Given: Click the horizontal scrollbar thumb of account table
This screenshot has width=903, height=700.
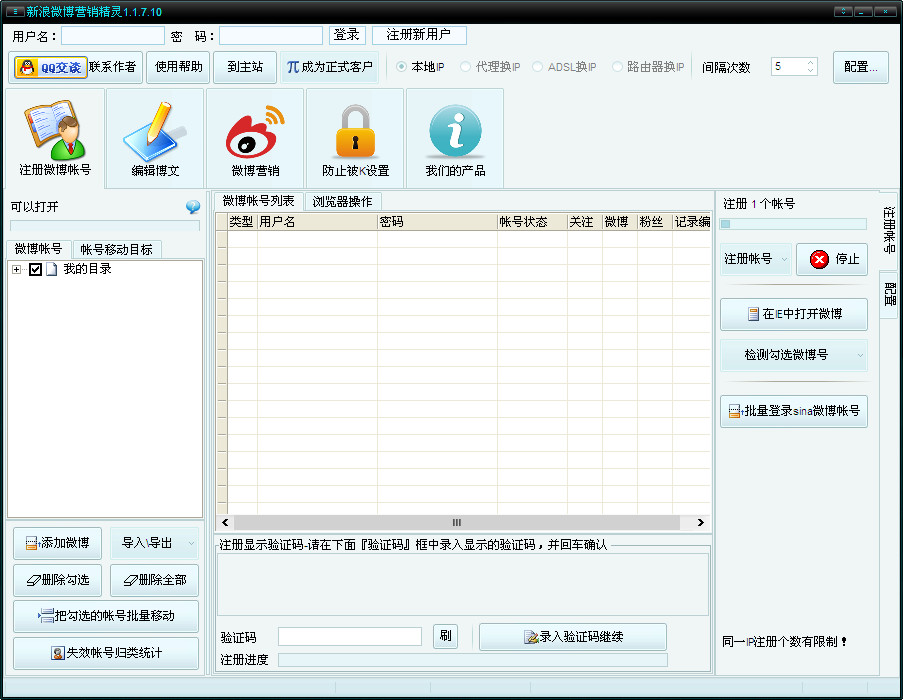Looking at the screenshot, I should coord(457,523).
